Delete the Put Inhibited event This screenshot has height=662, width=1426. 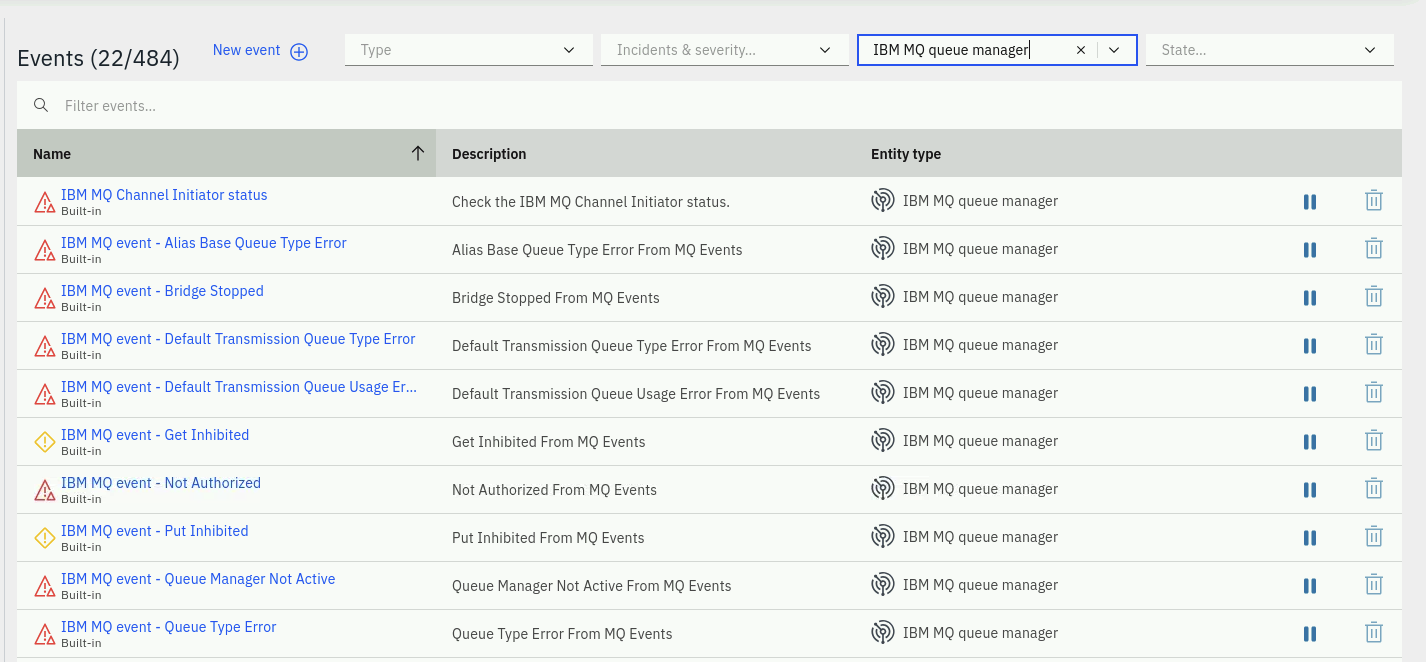pos(1374,537)
